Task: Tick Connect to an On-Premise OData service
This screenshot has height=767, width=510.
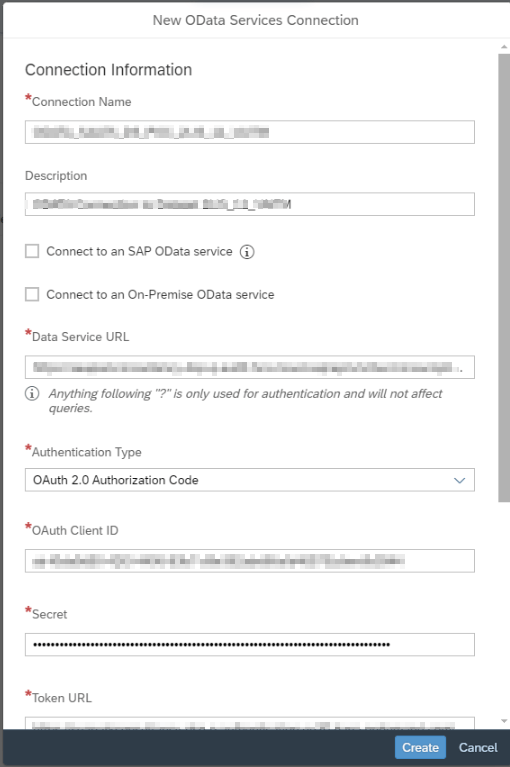Action: [32, 294]
